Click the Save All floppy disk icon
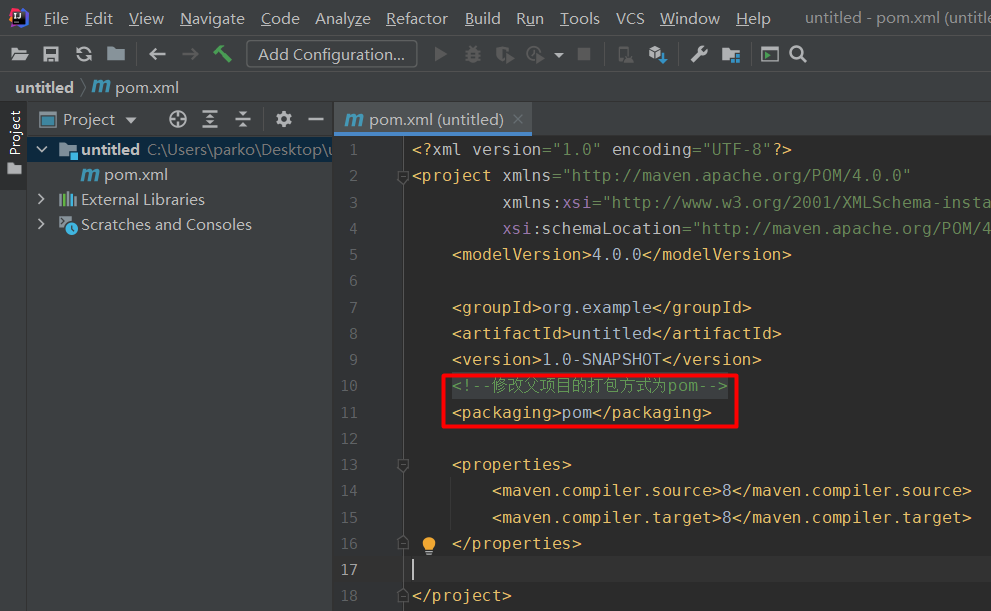The height and width of the screenshot is (611, 991). pos(51,54)
